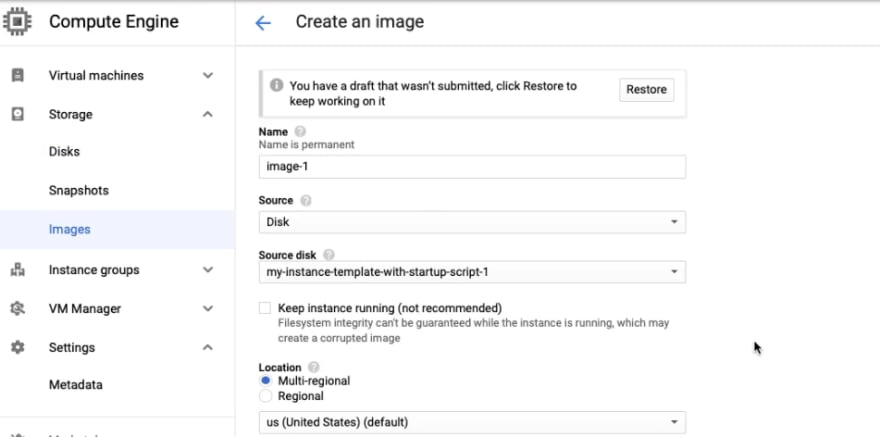Open Metadata under Settings
This screenshot has width=880, height=437.
pyautogui.click(x=76, y=385)
